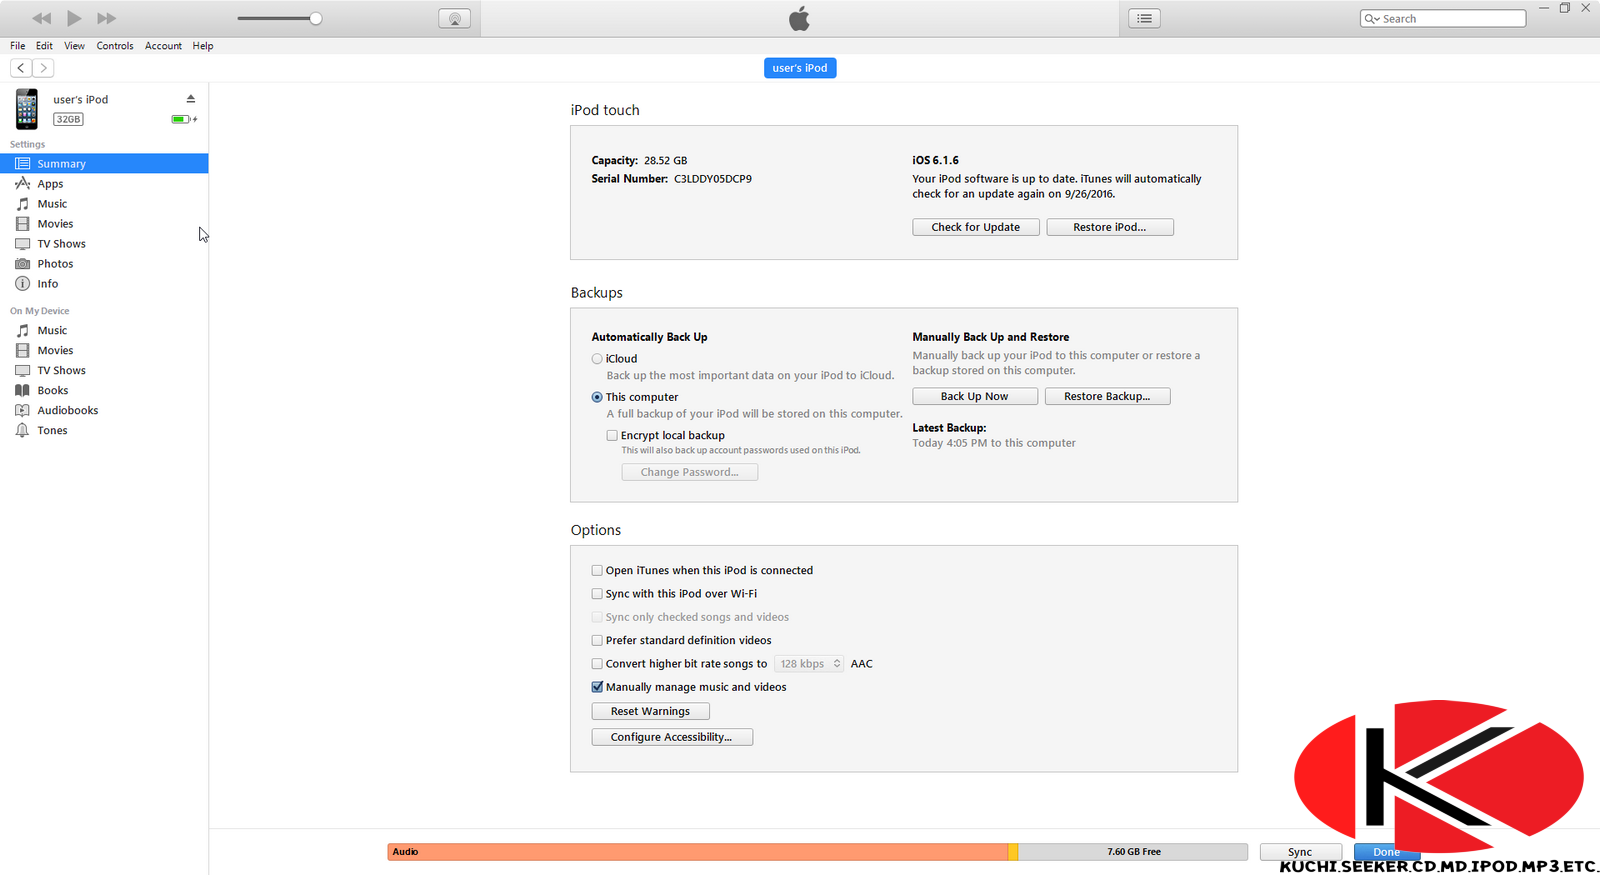Enable Open iTunes when this iPod is connected
Viewport: 1600px width, 875px height.
click(x=597, y=570)
